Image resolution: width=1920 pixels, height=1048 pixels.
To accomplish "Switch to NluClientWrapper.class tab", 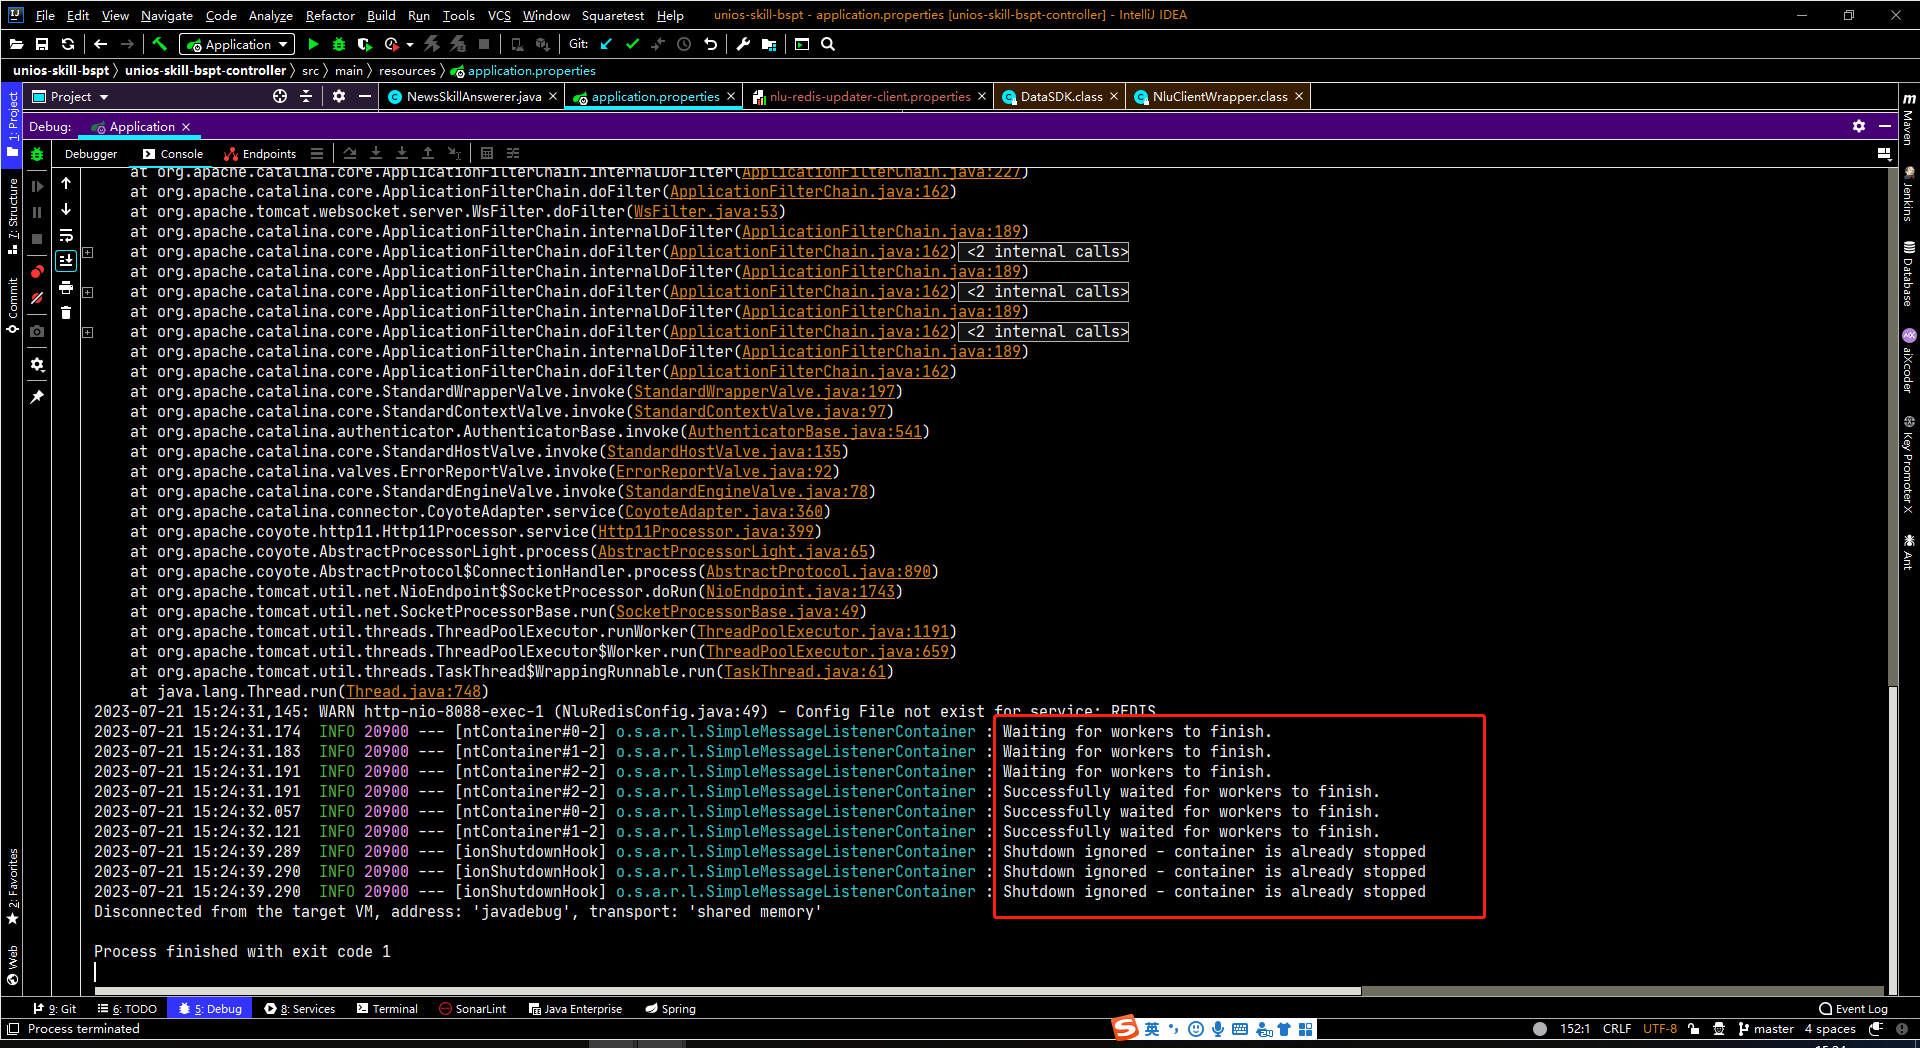I will point(1218,96).
